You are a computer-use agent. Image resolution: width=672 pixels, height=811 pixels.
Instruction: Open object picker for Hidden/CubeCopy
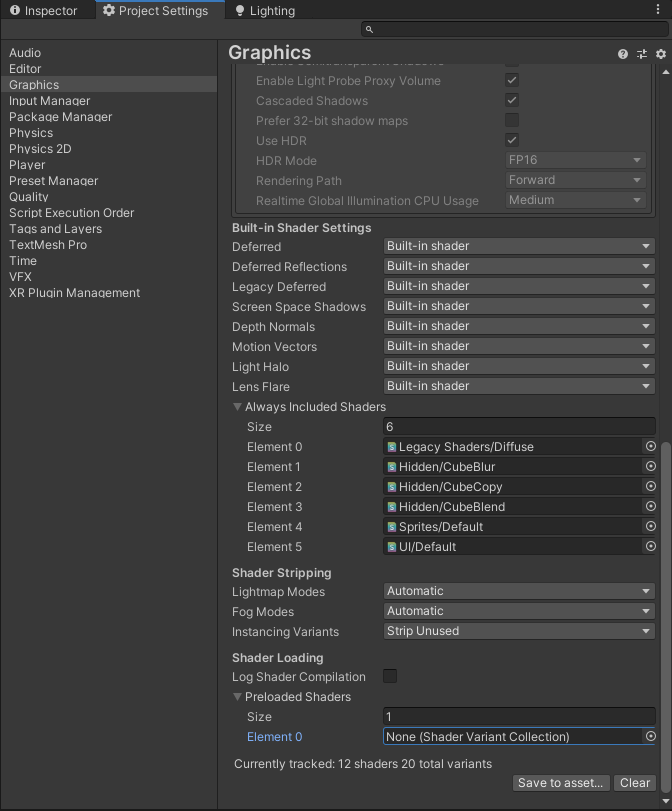coord(651,486)
